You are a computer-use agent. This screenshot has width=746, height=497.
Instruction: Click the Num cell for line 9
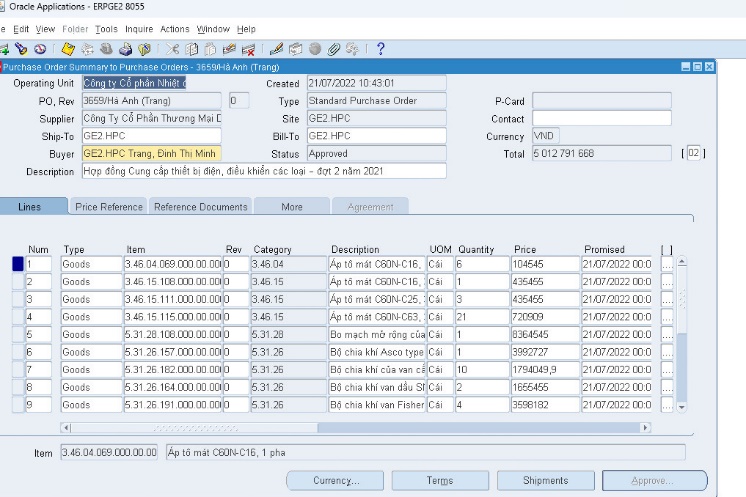point(38,405)
